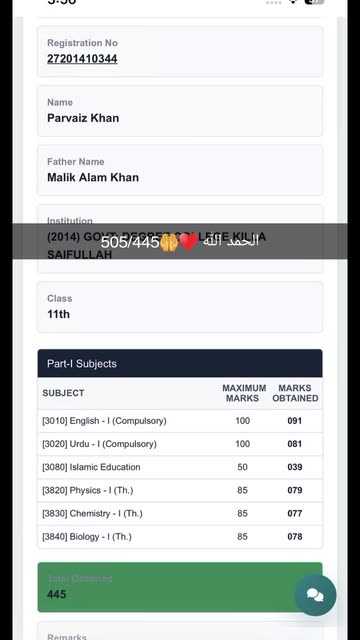This screenshot has height=640, width=360.
Task: Select the English - I (Compulsory) row
Action: coord(180,421)
